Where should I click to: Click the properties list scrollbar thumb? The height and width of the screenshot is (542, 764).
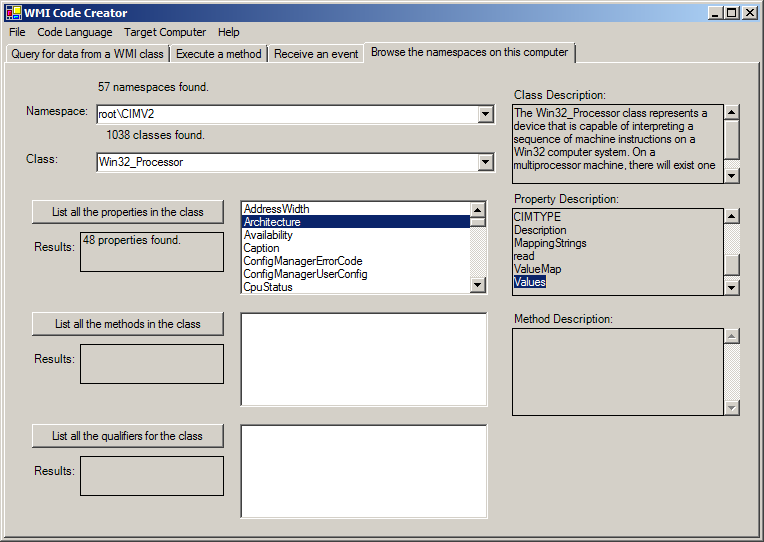coord(478,222)
